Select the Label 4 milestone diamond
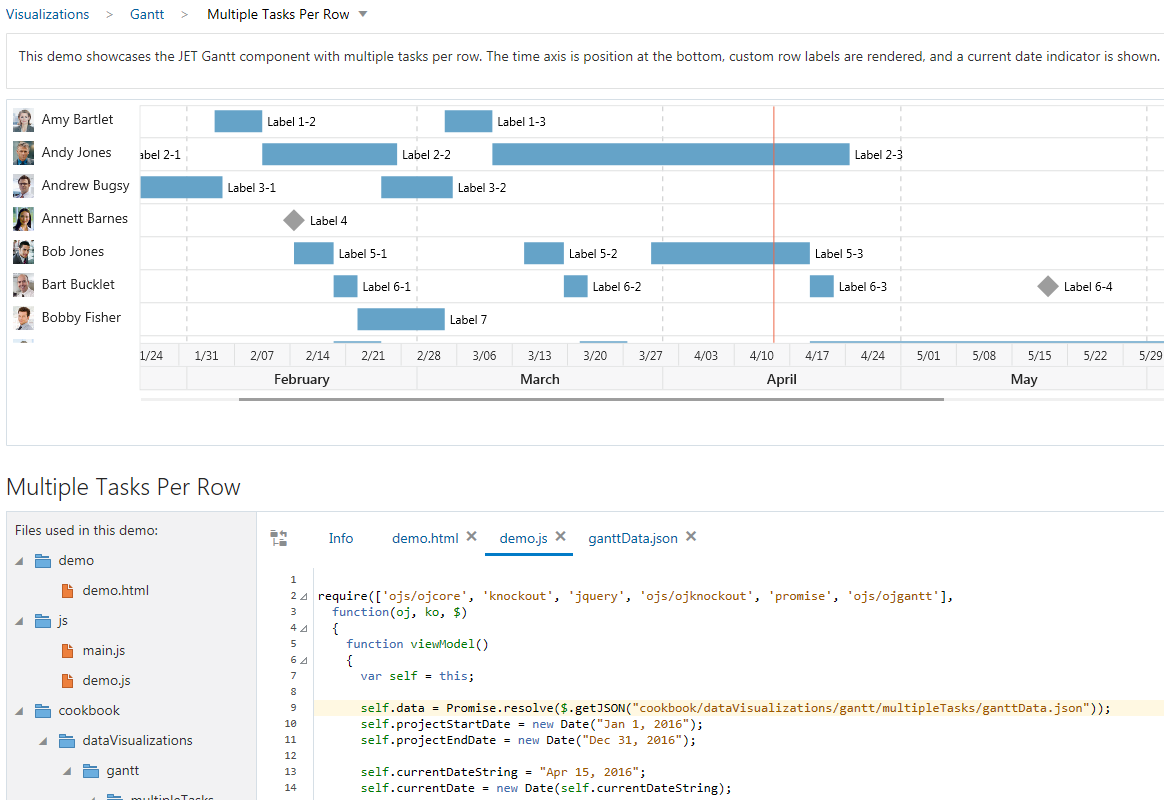The height and width of the screenshot is (800, 1164). 293,219
